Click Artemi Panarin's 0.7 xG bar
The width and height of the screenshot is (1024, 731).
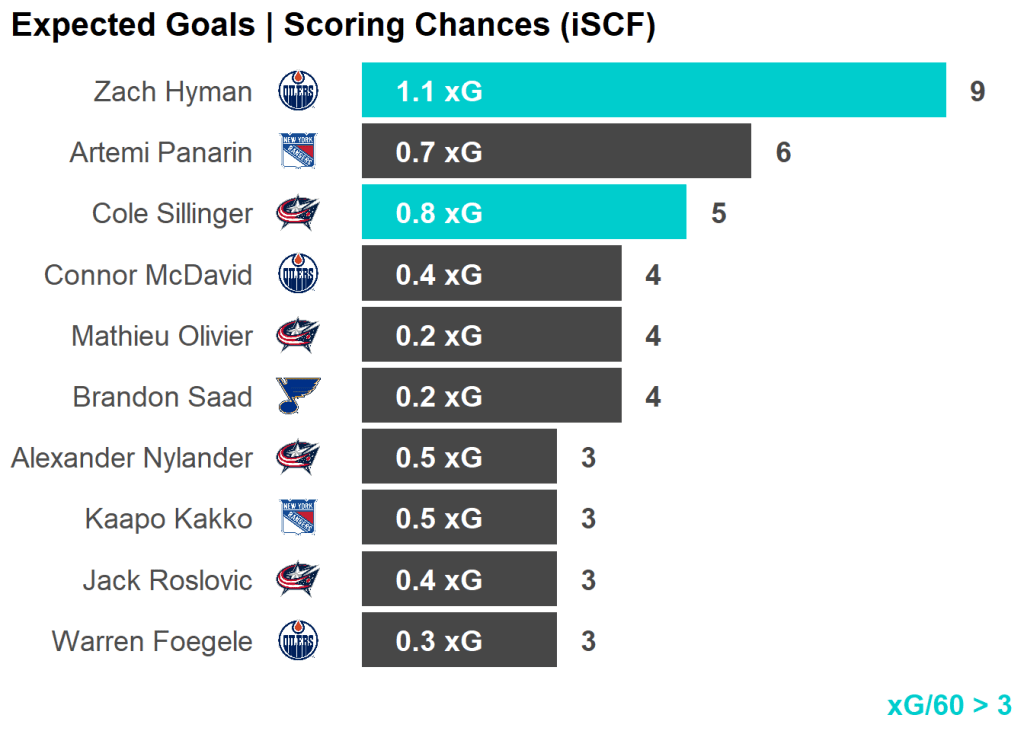(x=556, y=152)
